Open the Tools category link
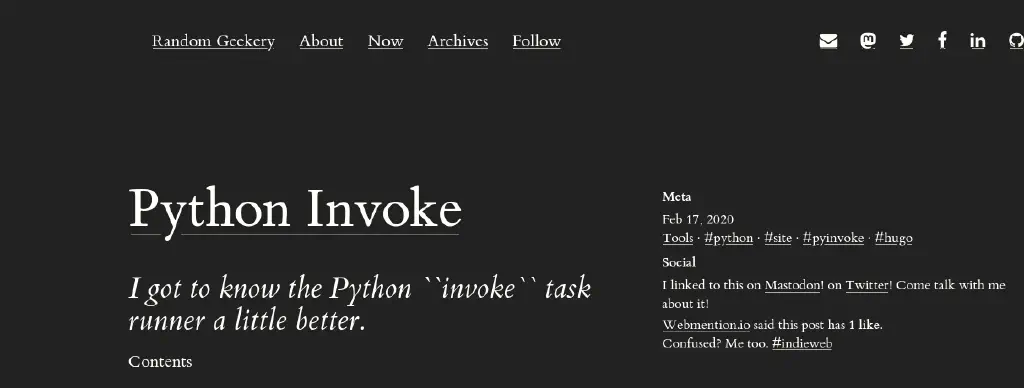Viewport: 1024px width, 388px height. 678,238
